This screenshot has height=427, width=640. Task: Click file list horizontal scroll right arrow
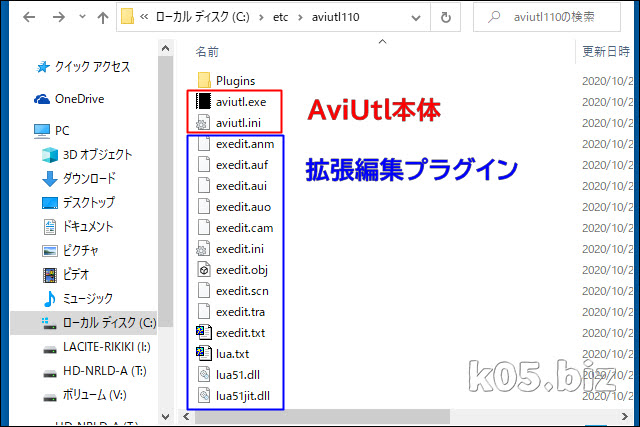click(x=625, y=416)
